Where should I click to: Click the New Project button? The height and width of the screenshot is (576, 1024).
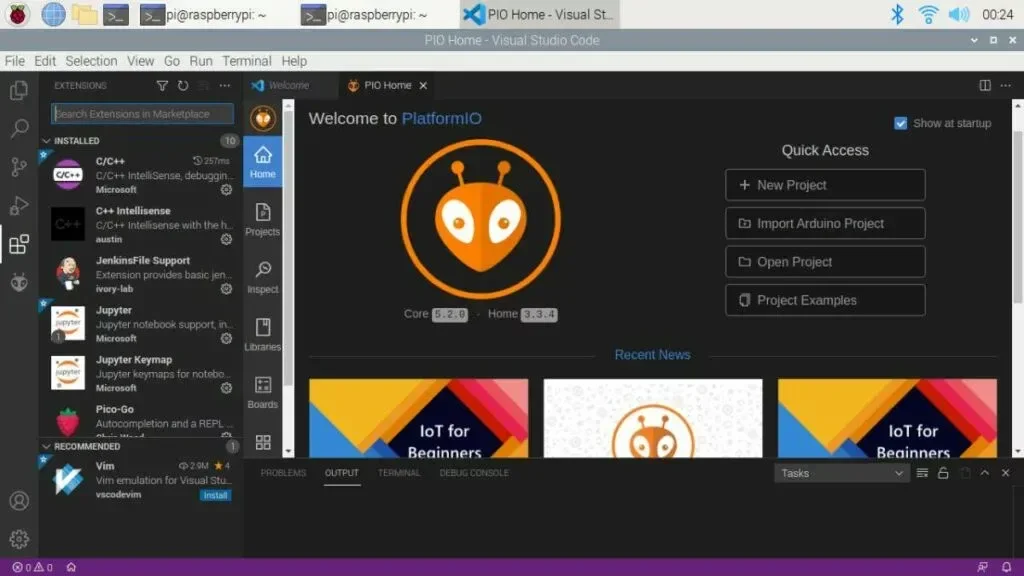825,185
